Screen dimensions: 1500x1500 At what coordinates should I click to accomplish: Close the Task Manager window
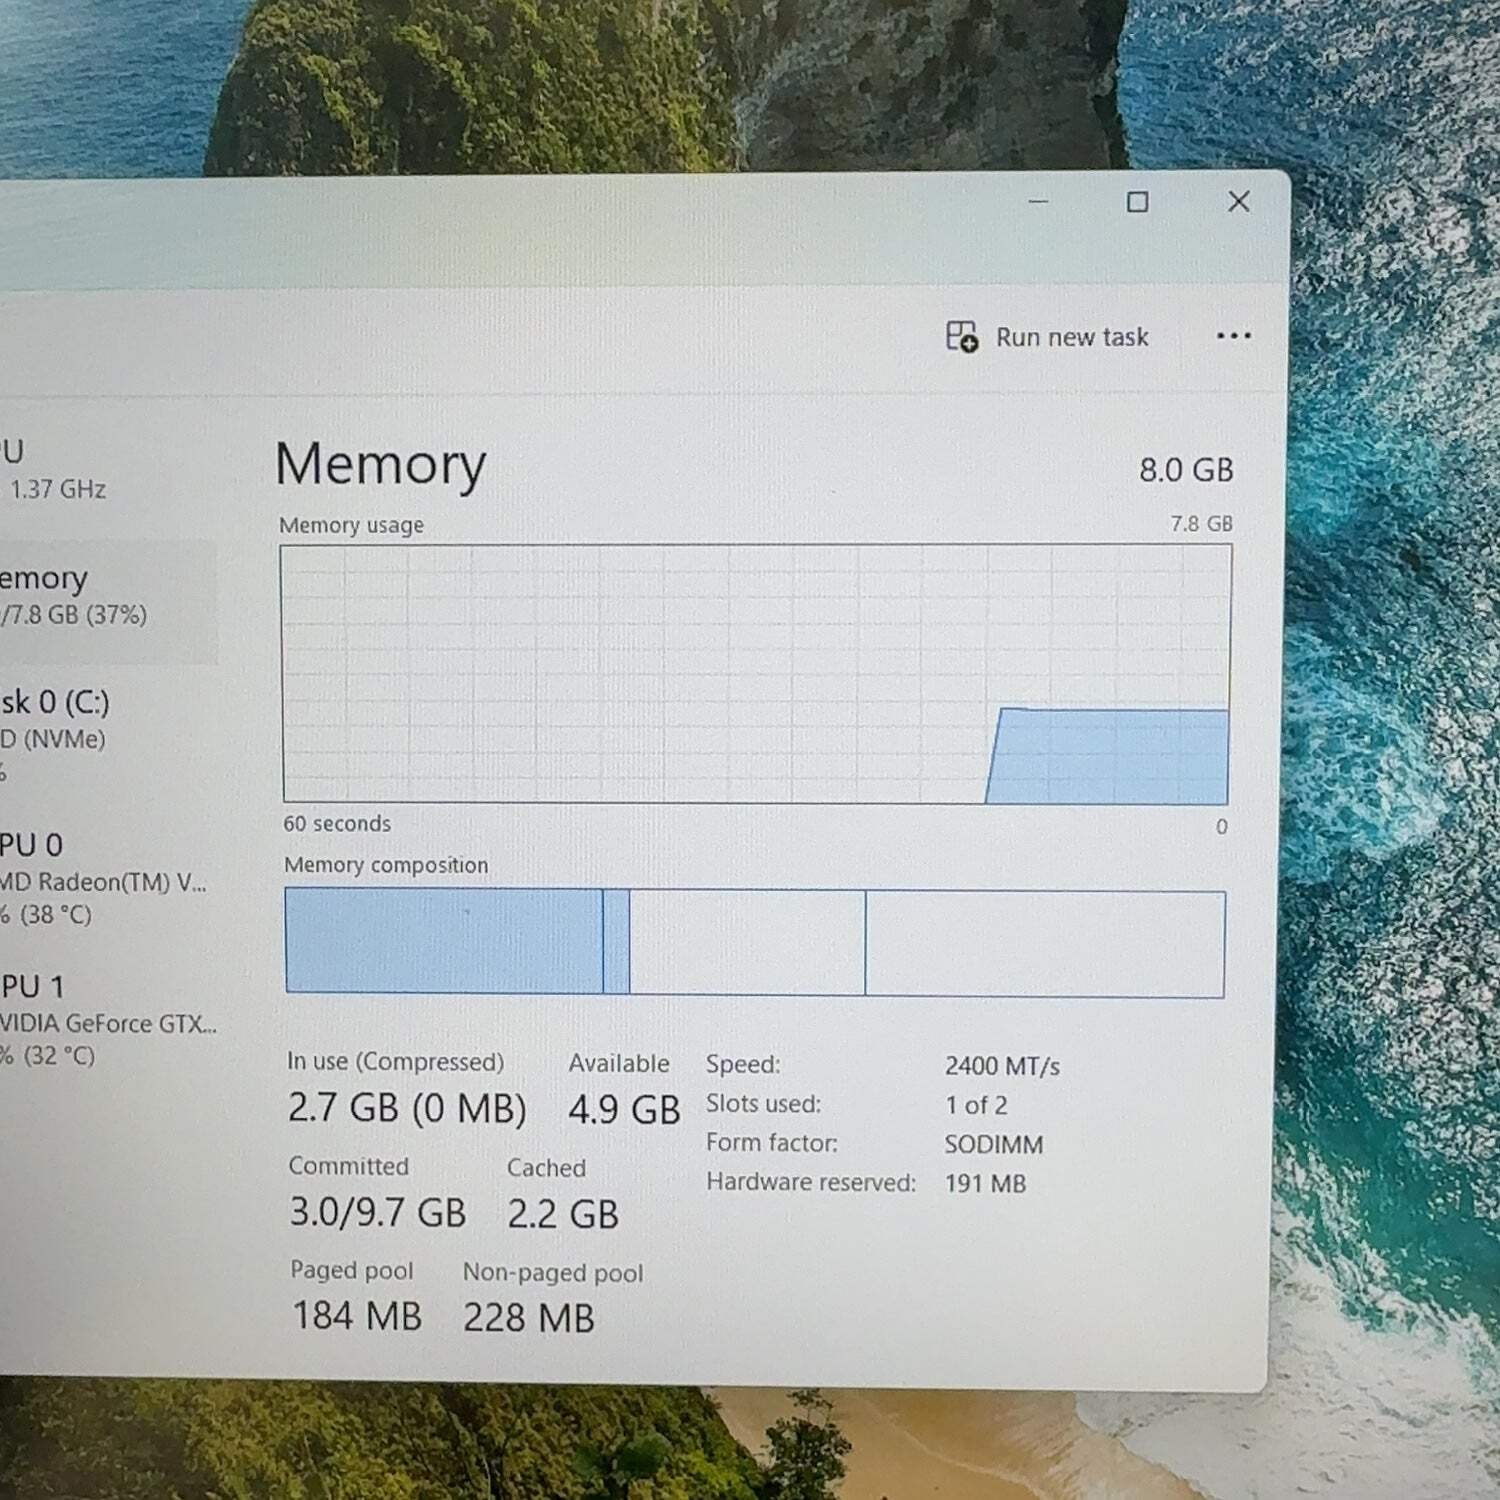(1239, 201)
